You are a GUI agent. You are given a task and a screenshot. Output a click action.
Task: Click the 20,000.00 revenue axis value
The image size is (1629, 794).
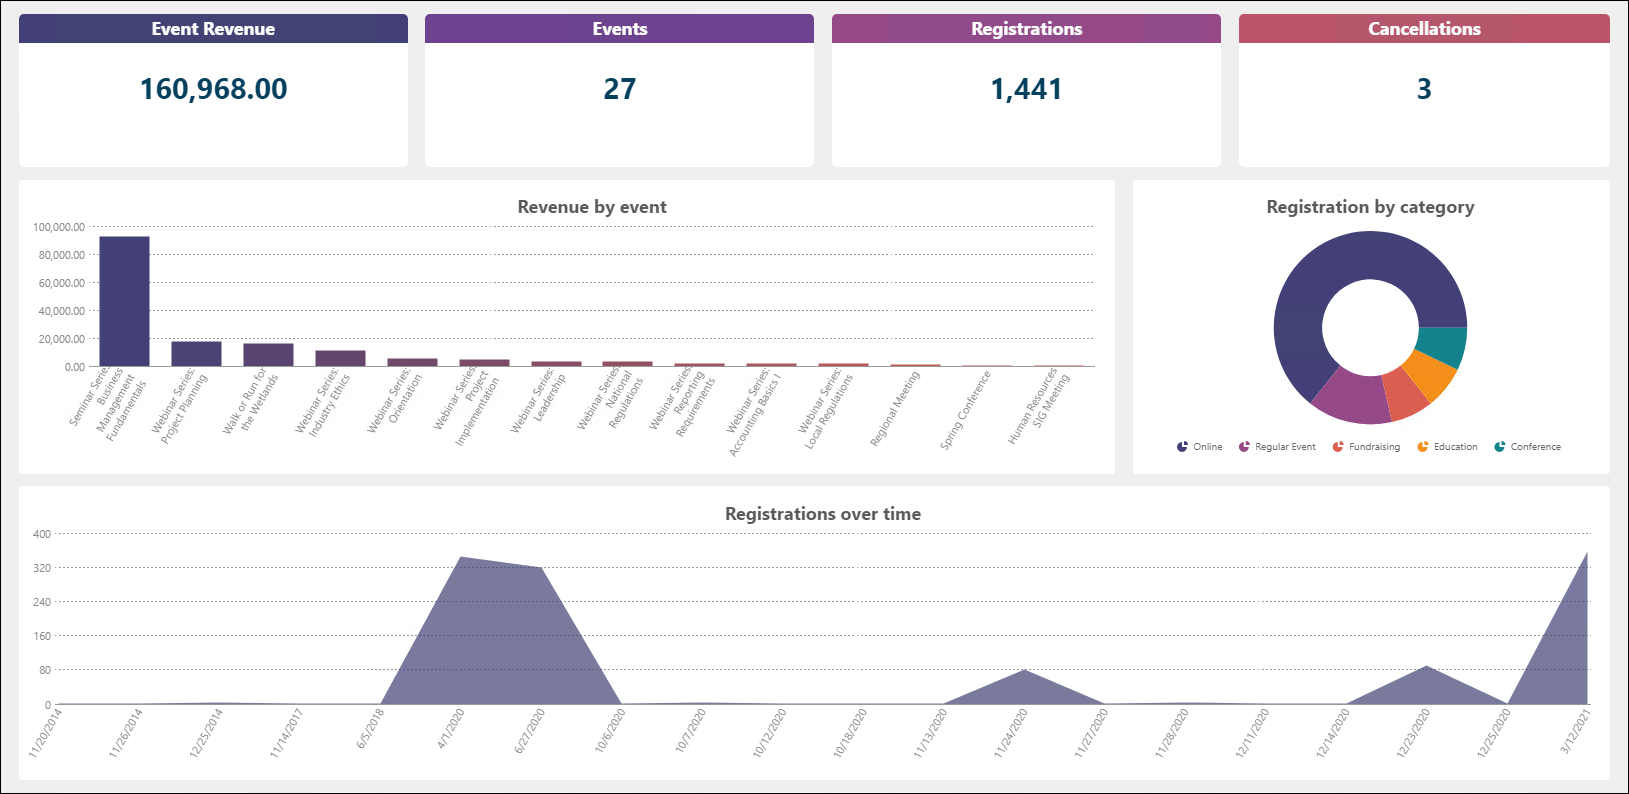pyautogui.click(x=62, y=339)
